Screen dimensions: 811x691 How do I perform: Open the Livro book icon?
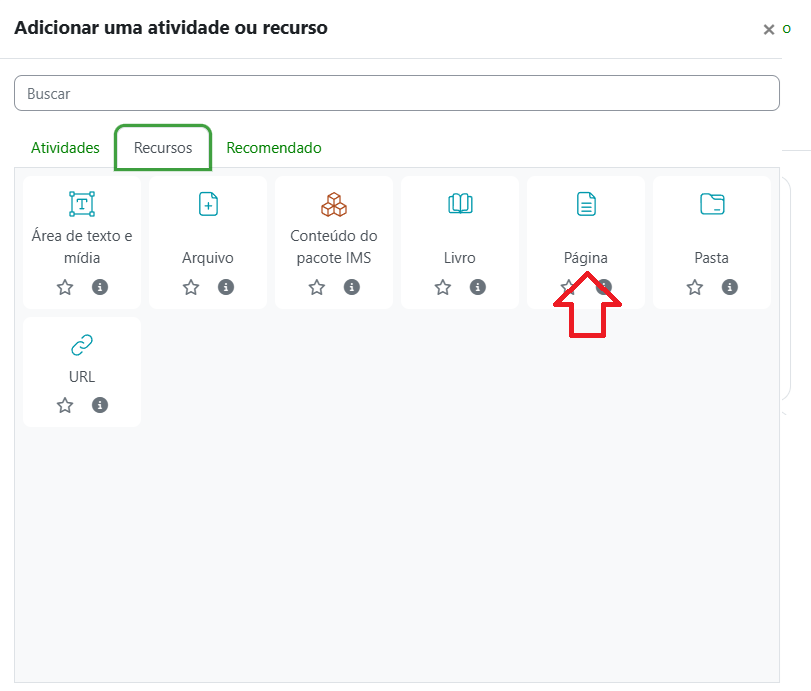coord(460,204)
